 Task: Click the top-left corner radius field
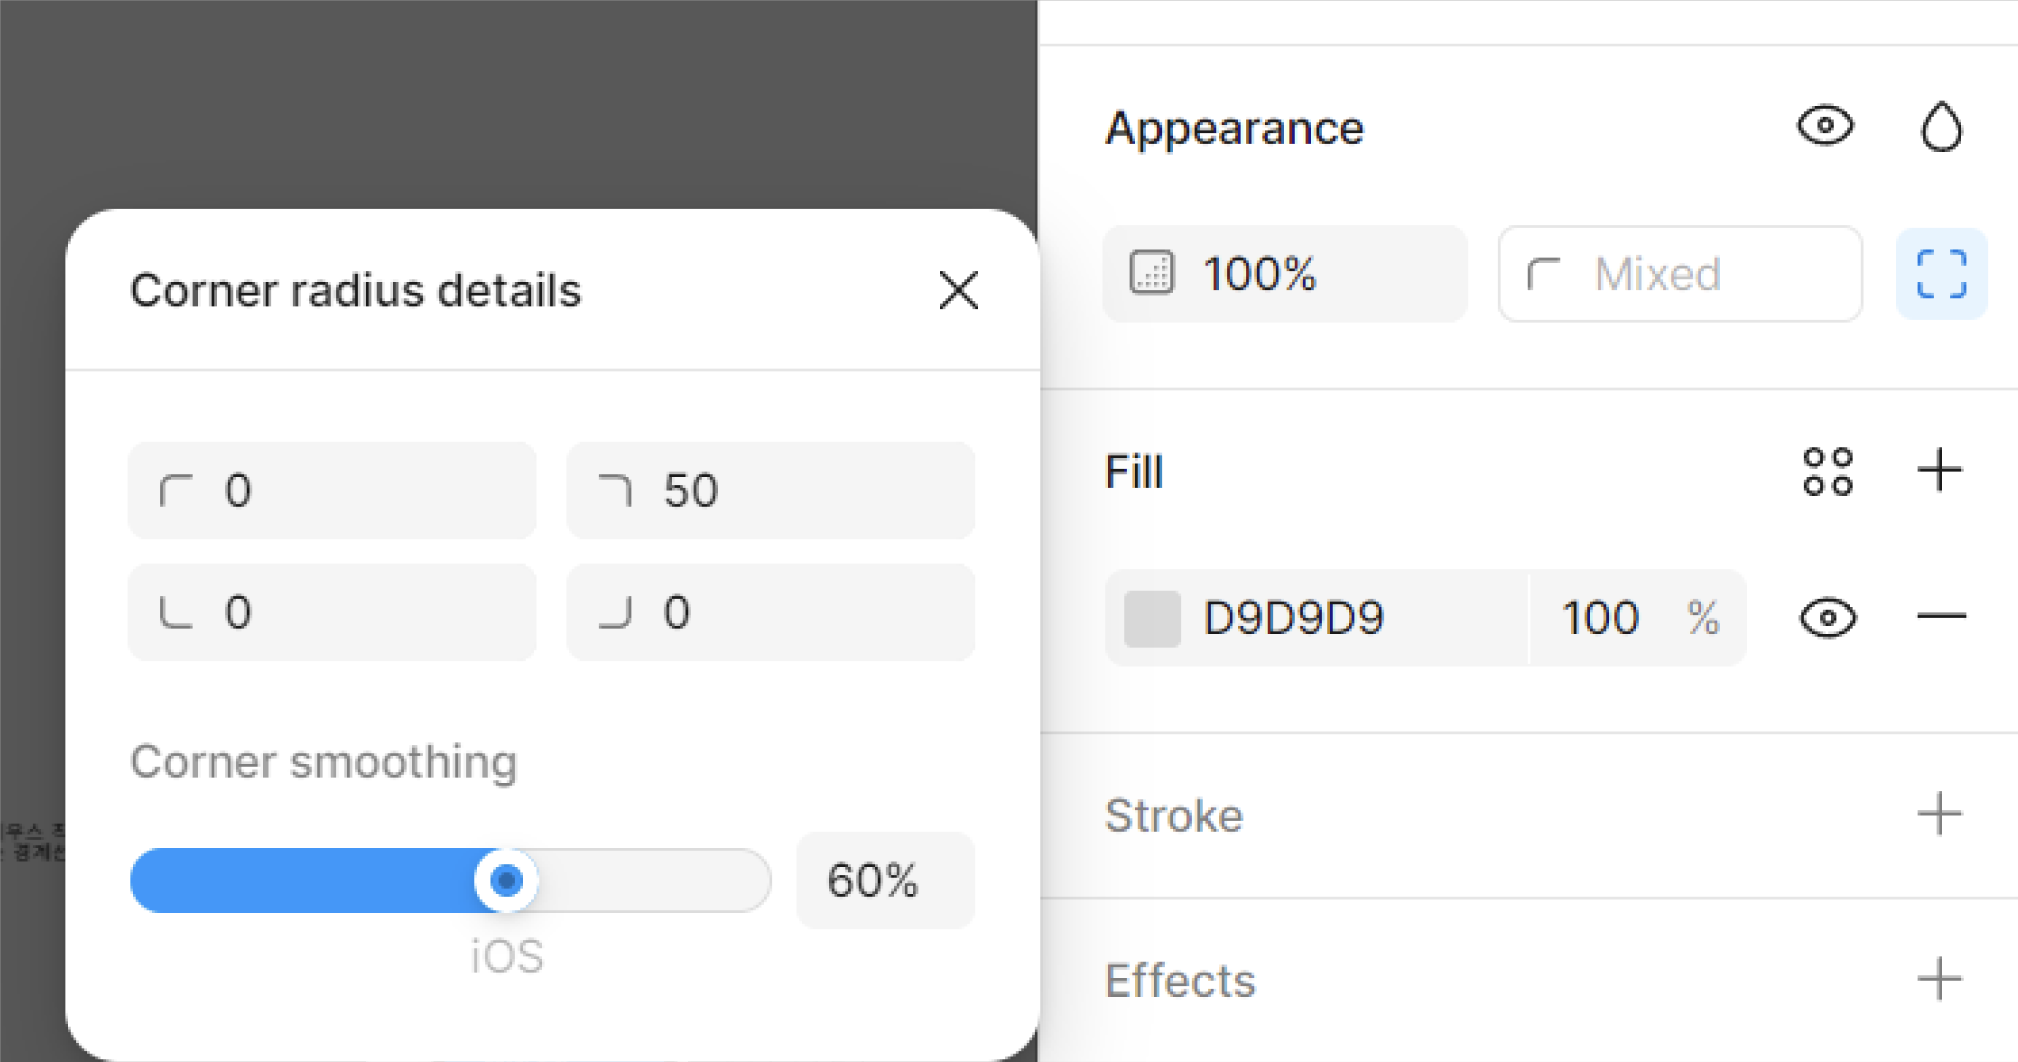tap(332, 491)
